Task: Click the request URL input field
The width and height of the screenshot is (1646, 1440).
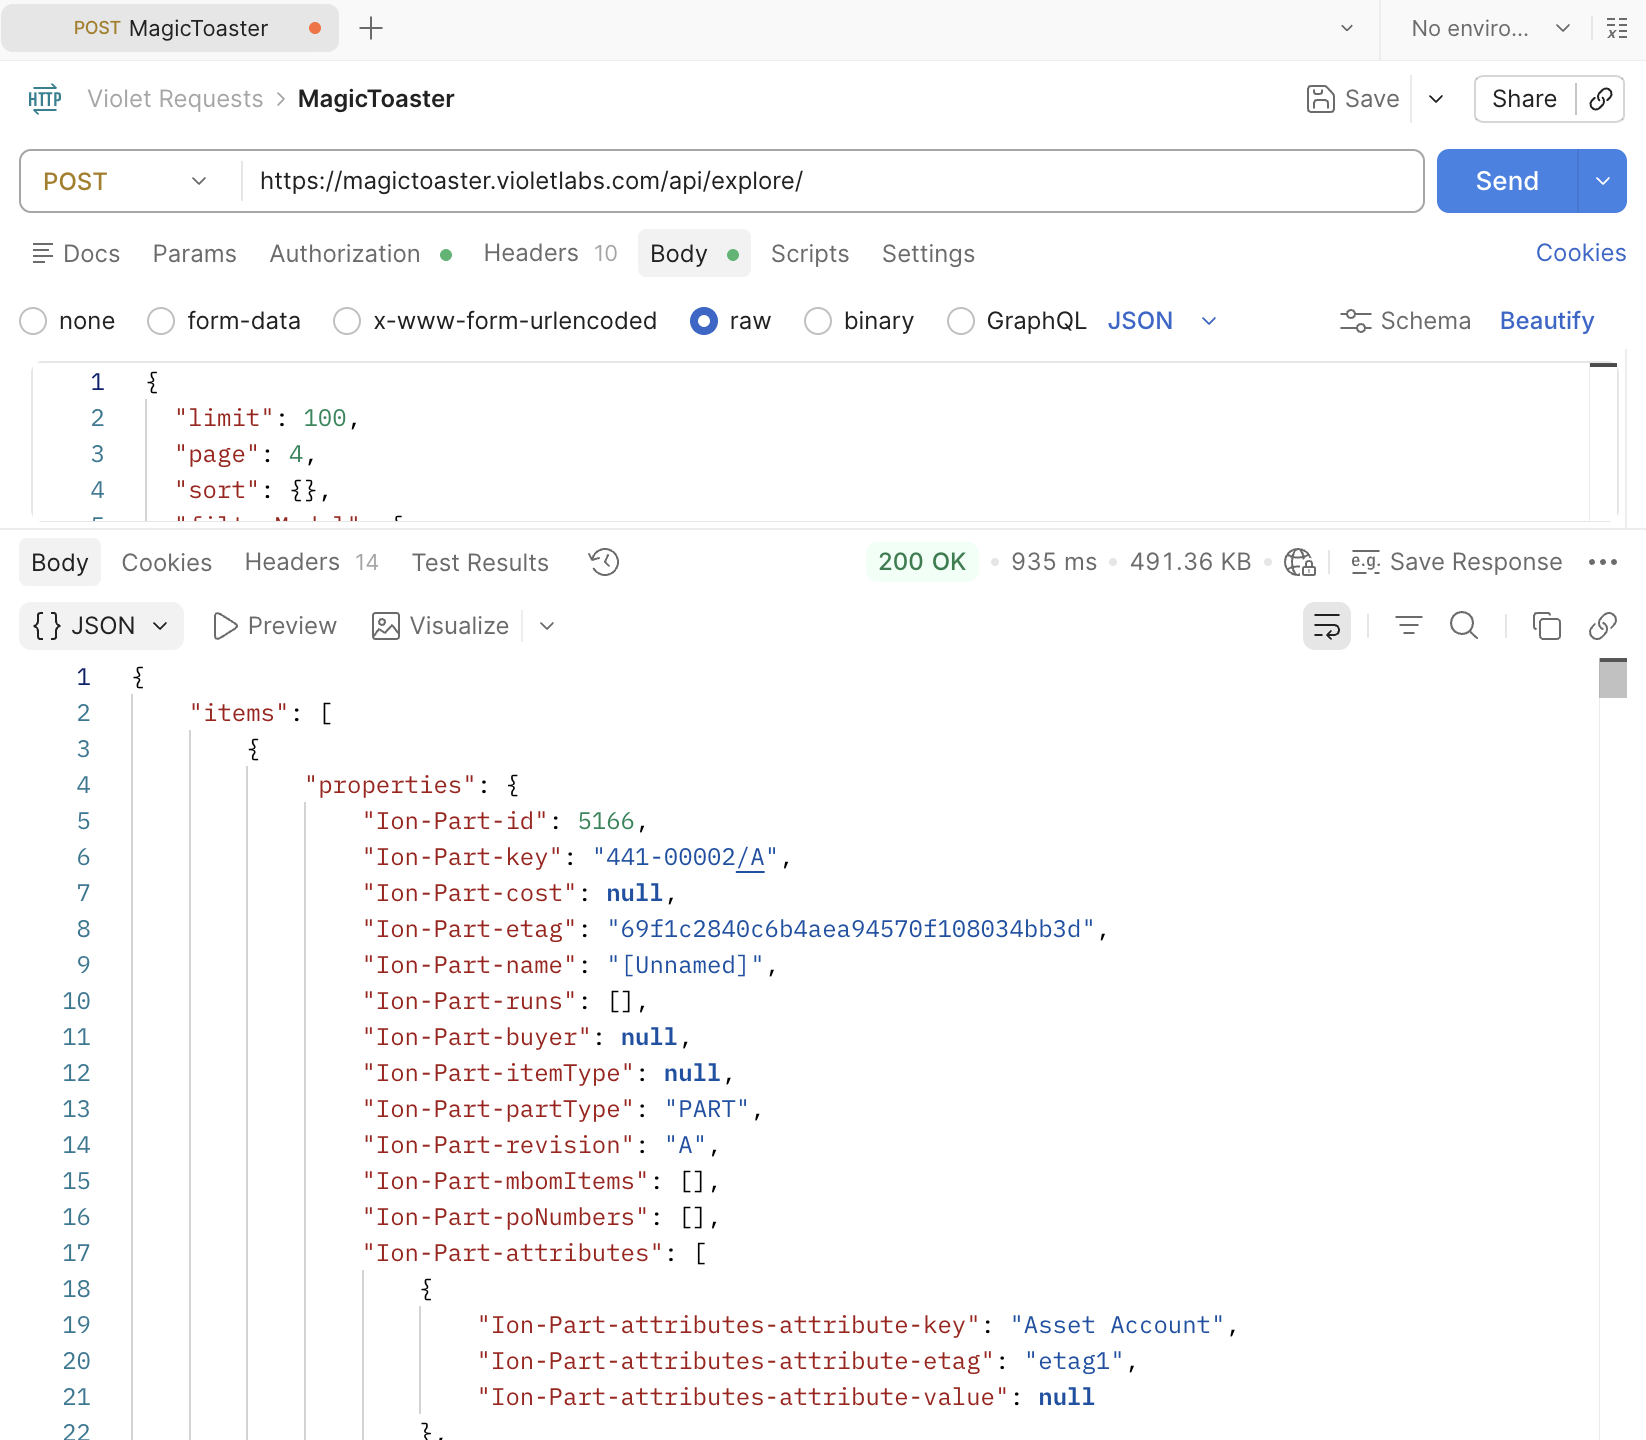Action: tap(830, 181)
